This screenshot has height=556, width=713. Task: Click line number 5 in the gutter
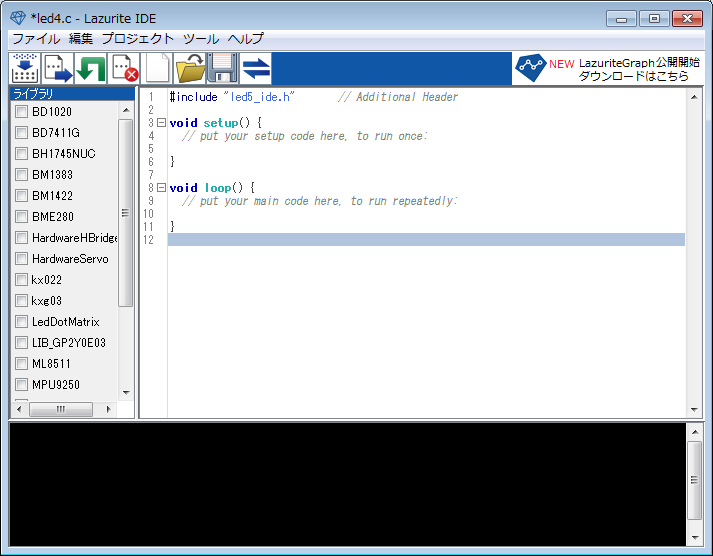tap(151, 149)
